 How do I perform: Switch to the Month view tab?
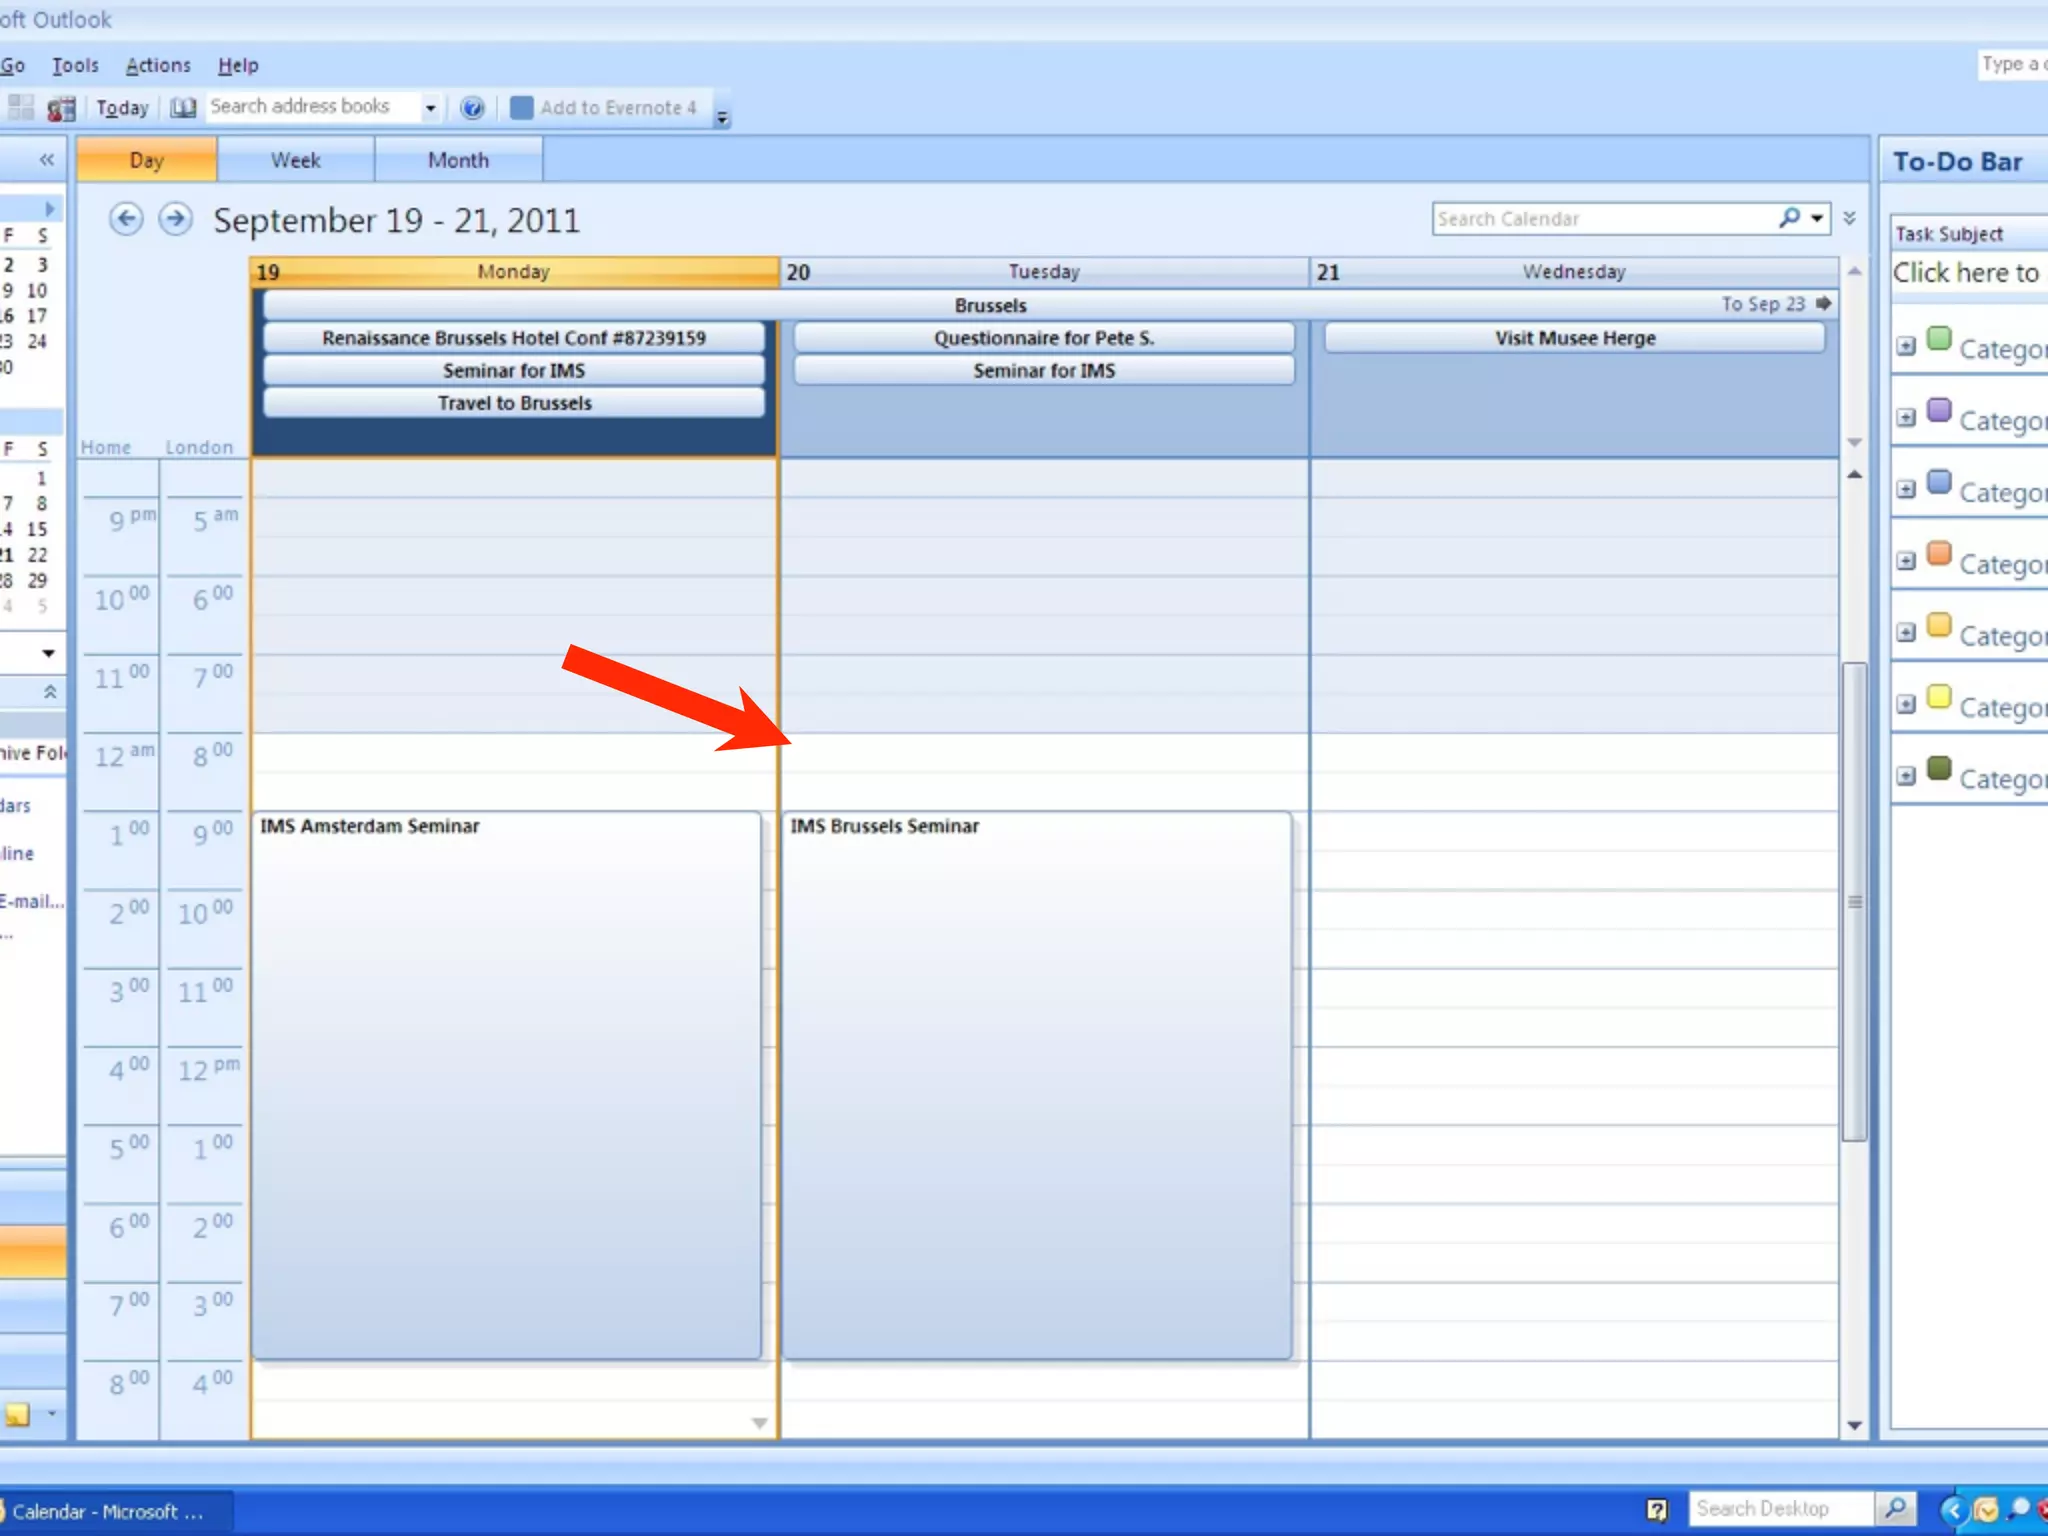[x=458, y=160]
